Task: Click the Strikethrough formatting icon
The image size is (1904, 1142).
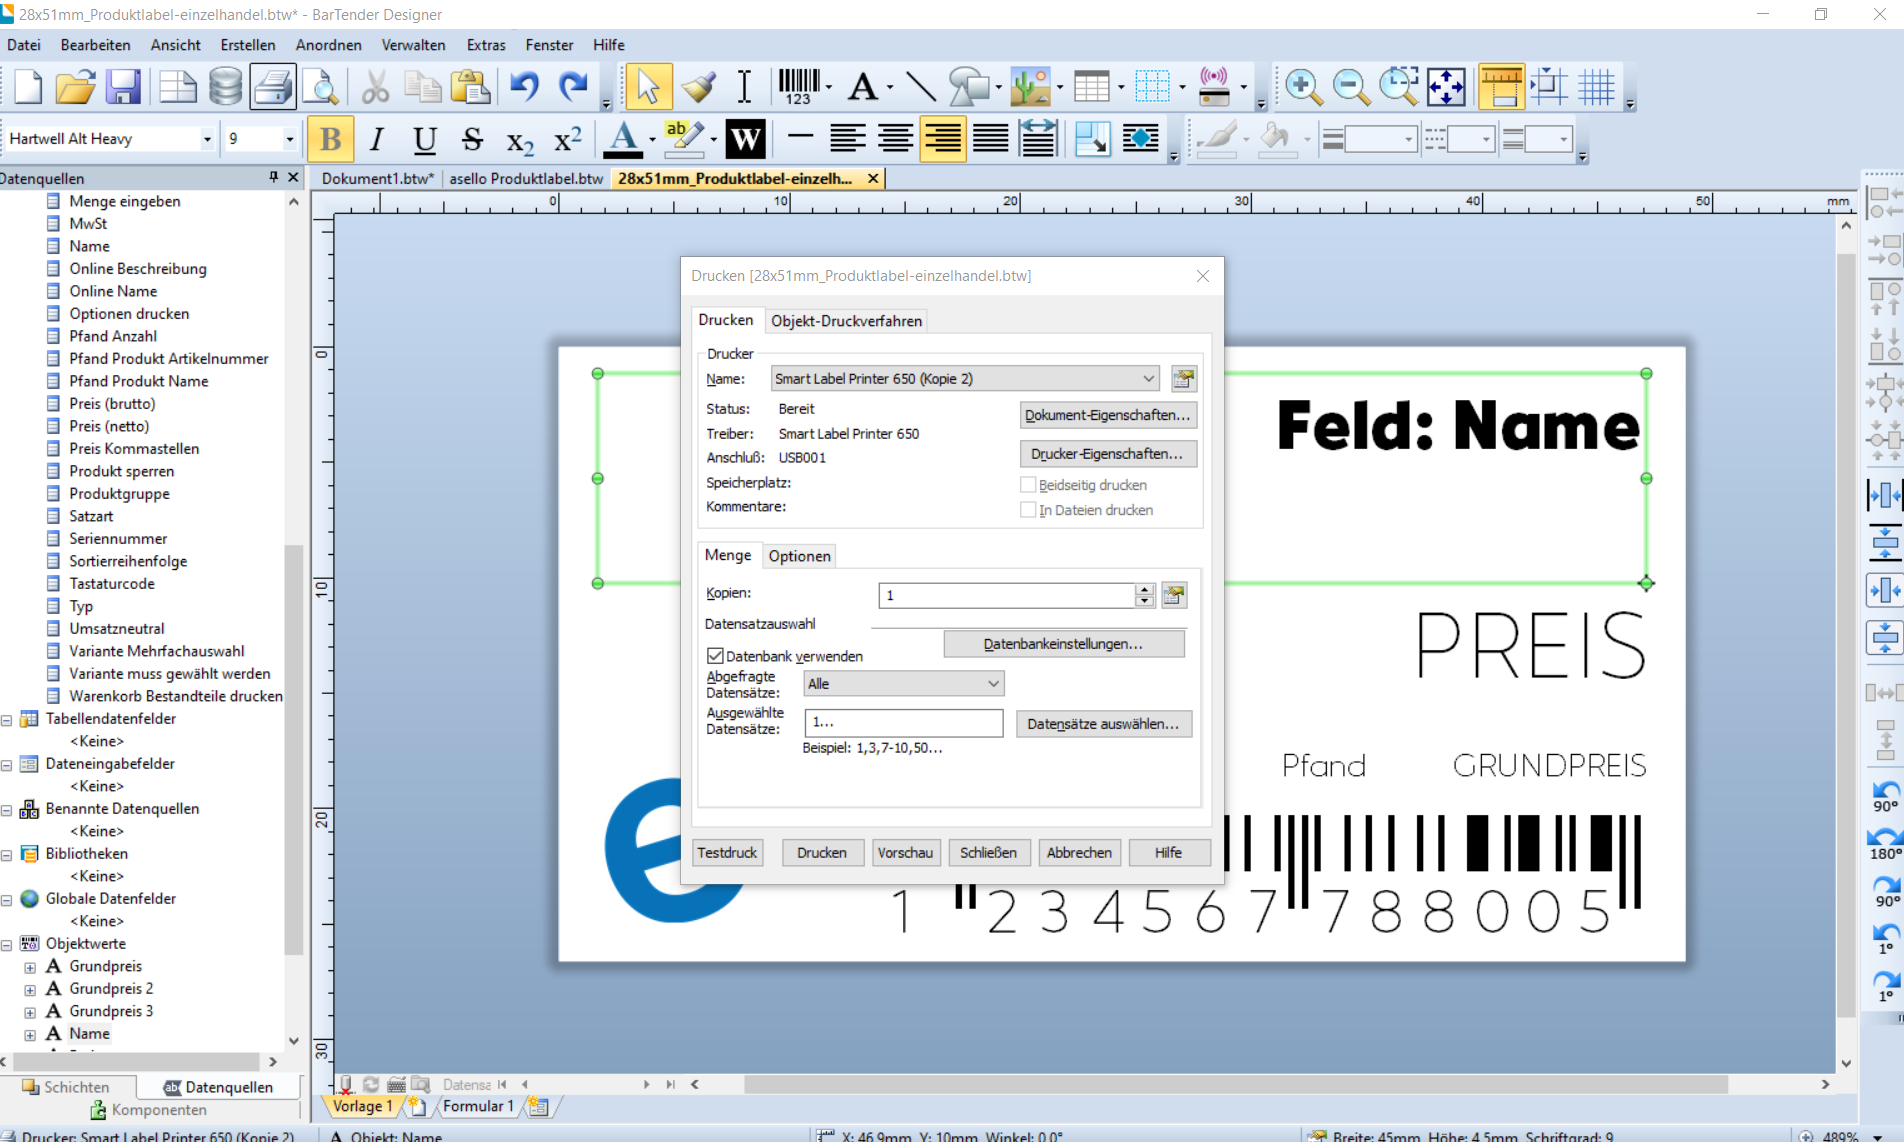Action: [472, 139]
